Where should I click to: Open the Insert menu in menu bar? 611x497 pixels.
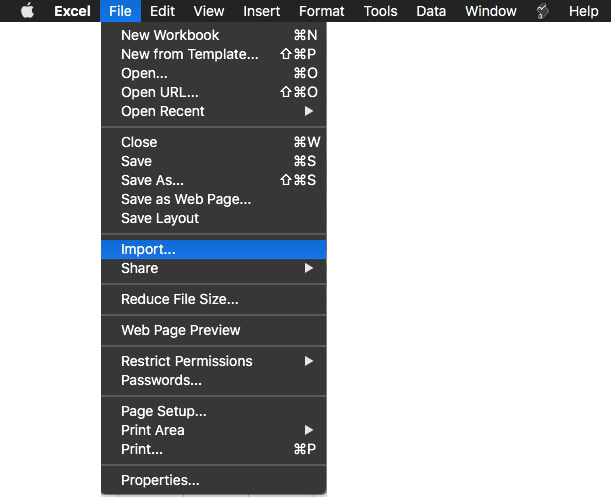click(x=262, y=11)
